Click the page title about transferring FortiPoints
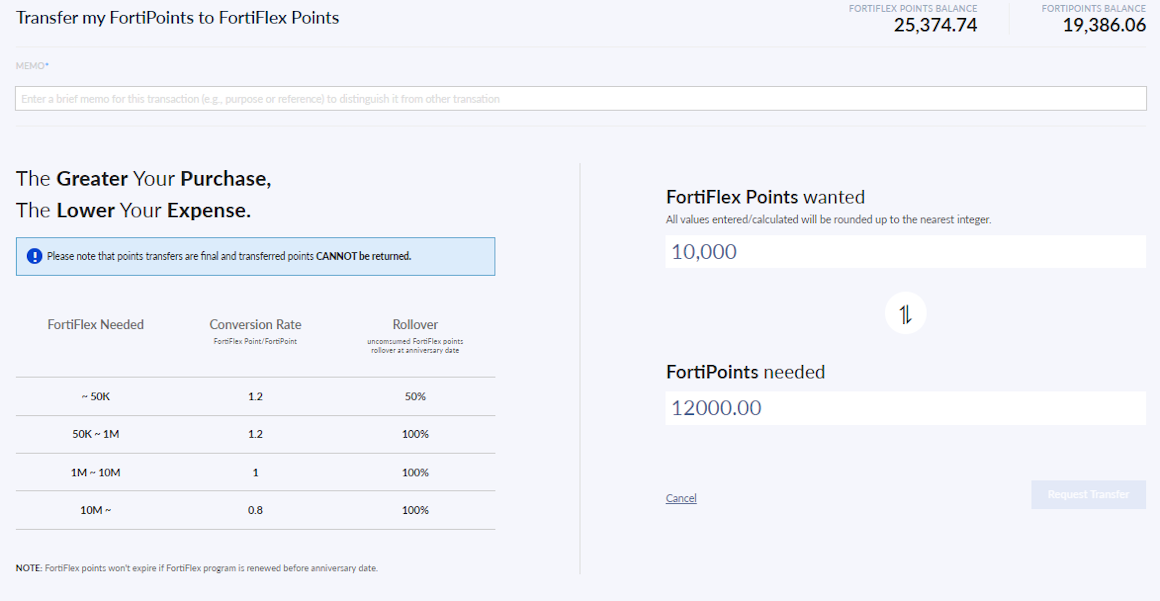This screenshot has height=601, width=1160. coord(178,18)
